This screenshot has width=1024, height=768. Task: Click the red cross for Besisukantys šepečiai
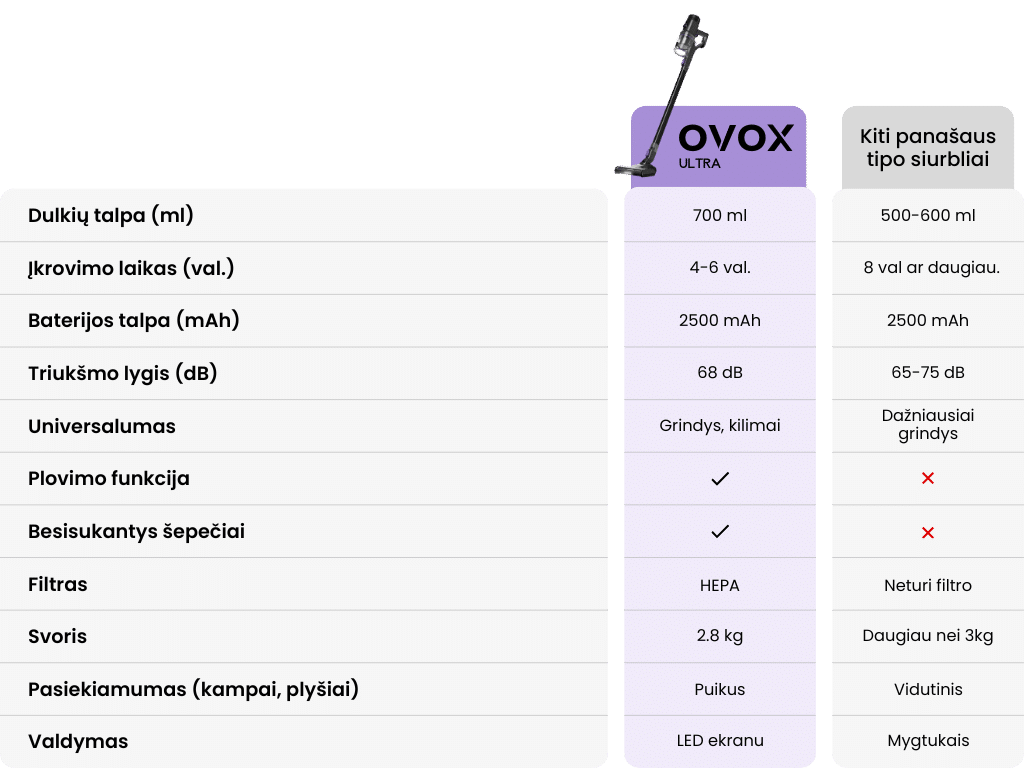[927, 532]
